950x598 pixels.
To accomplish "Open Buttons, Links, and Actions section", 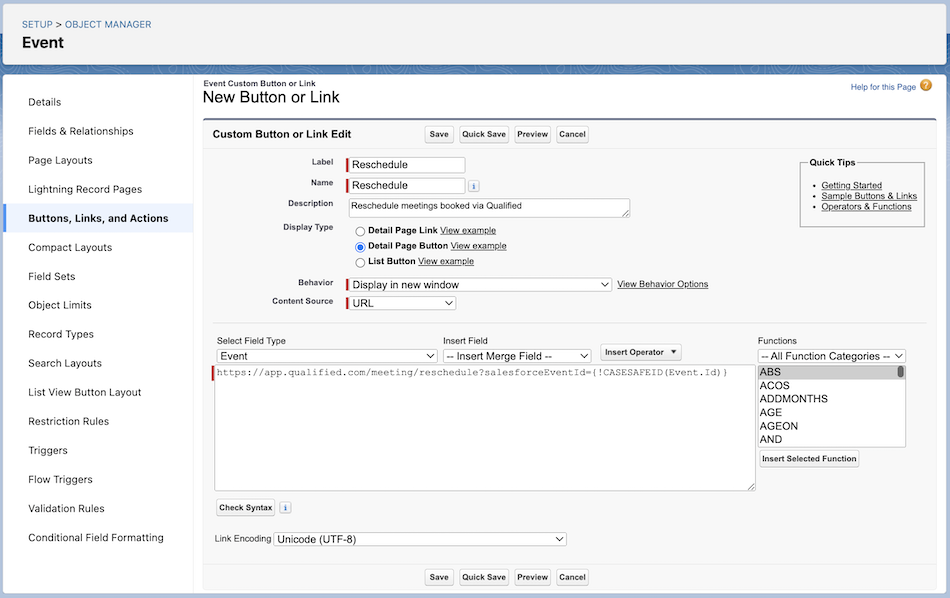I will 98,218.
